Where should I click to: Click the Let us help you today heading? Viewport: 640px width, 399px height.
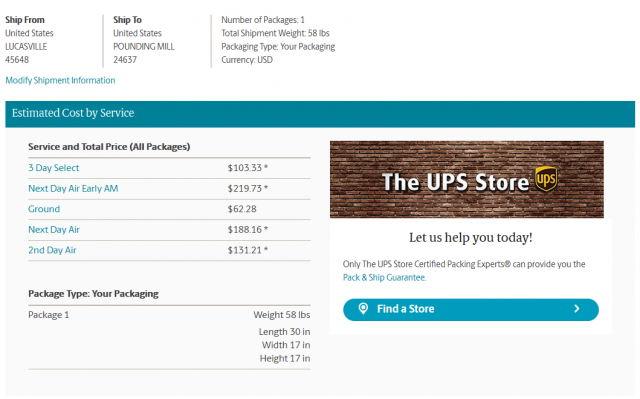pyautogui.click(x=471, y=237)
